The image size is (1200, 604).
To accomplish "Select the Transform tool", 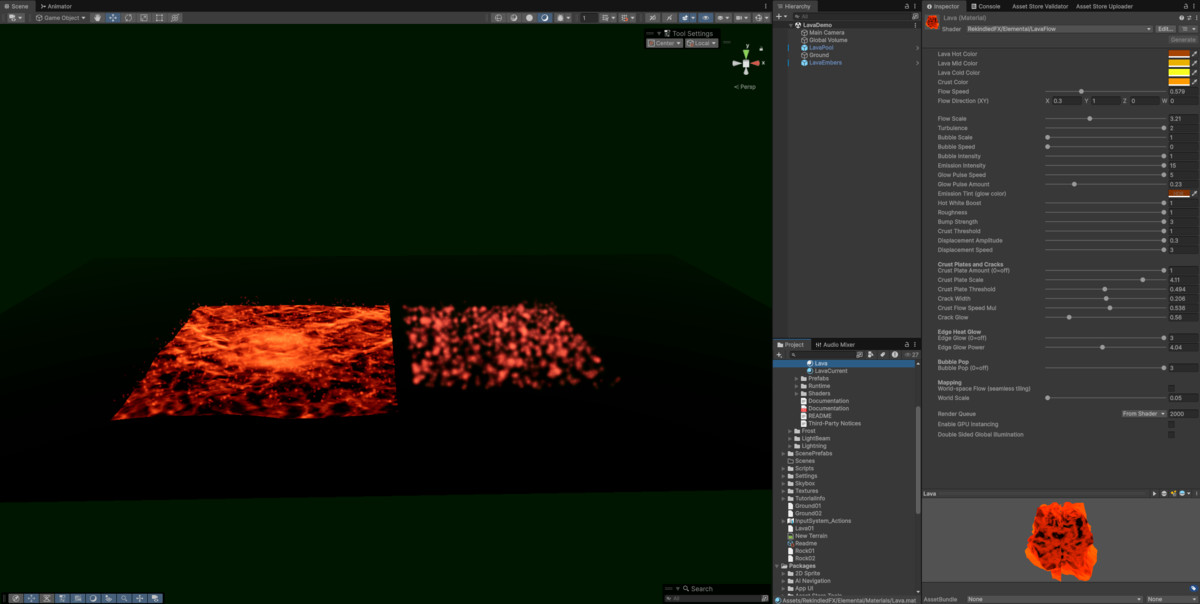I will [x=175, y=18].
